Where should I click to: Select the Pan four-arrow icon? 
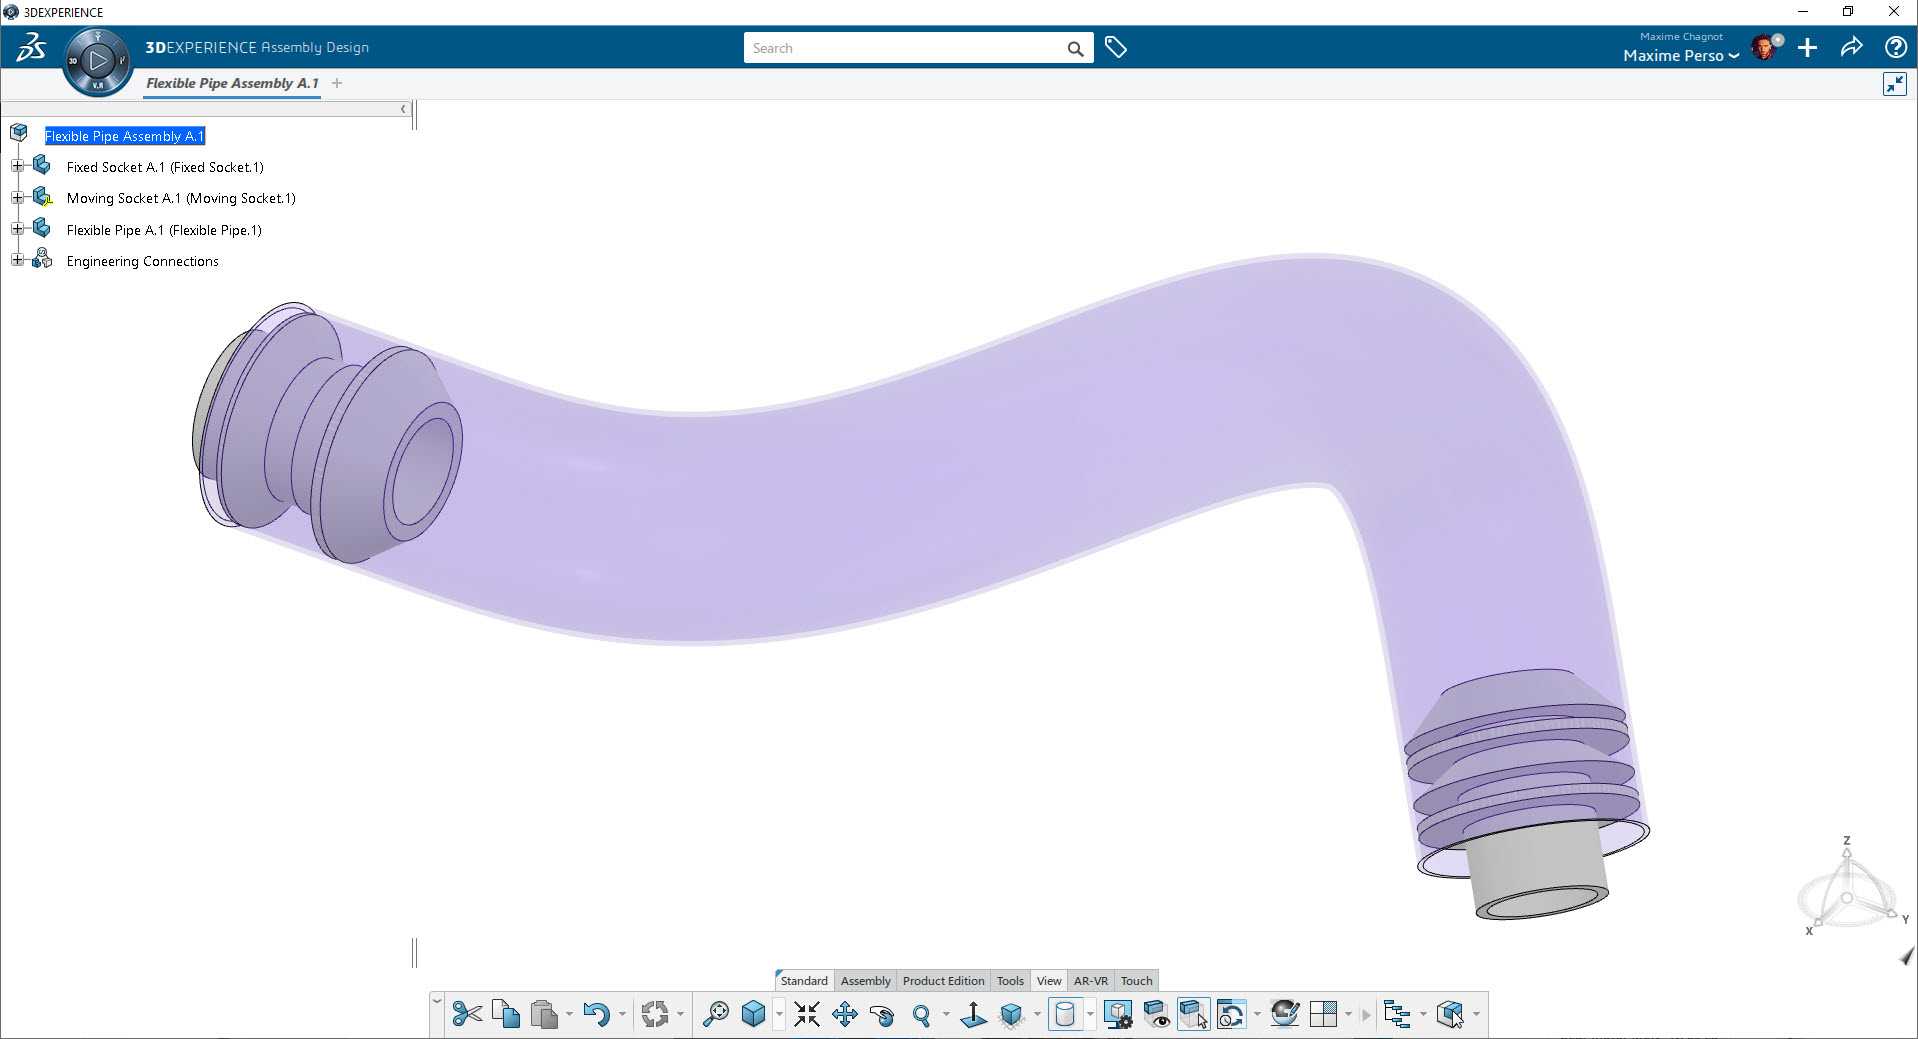pyautogui.click(x=844, y=1014)
